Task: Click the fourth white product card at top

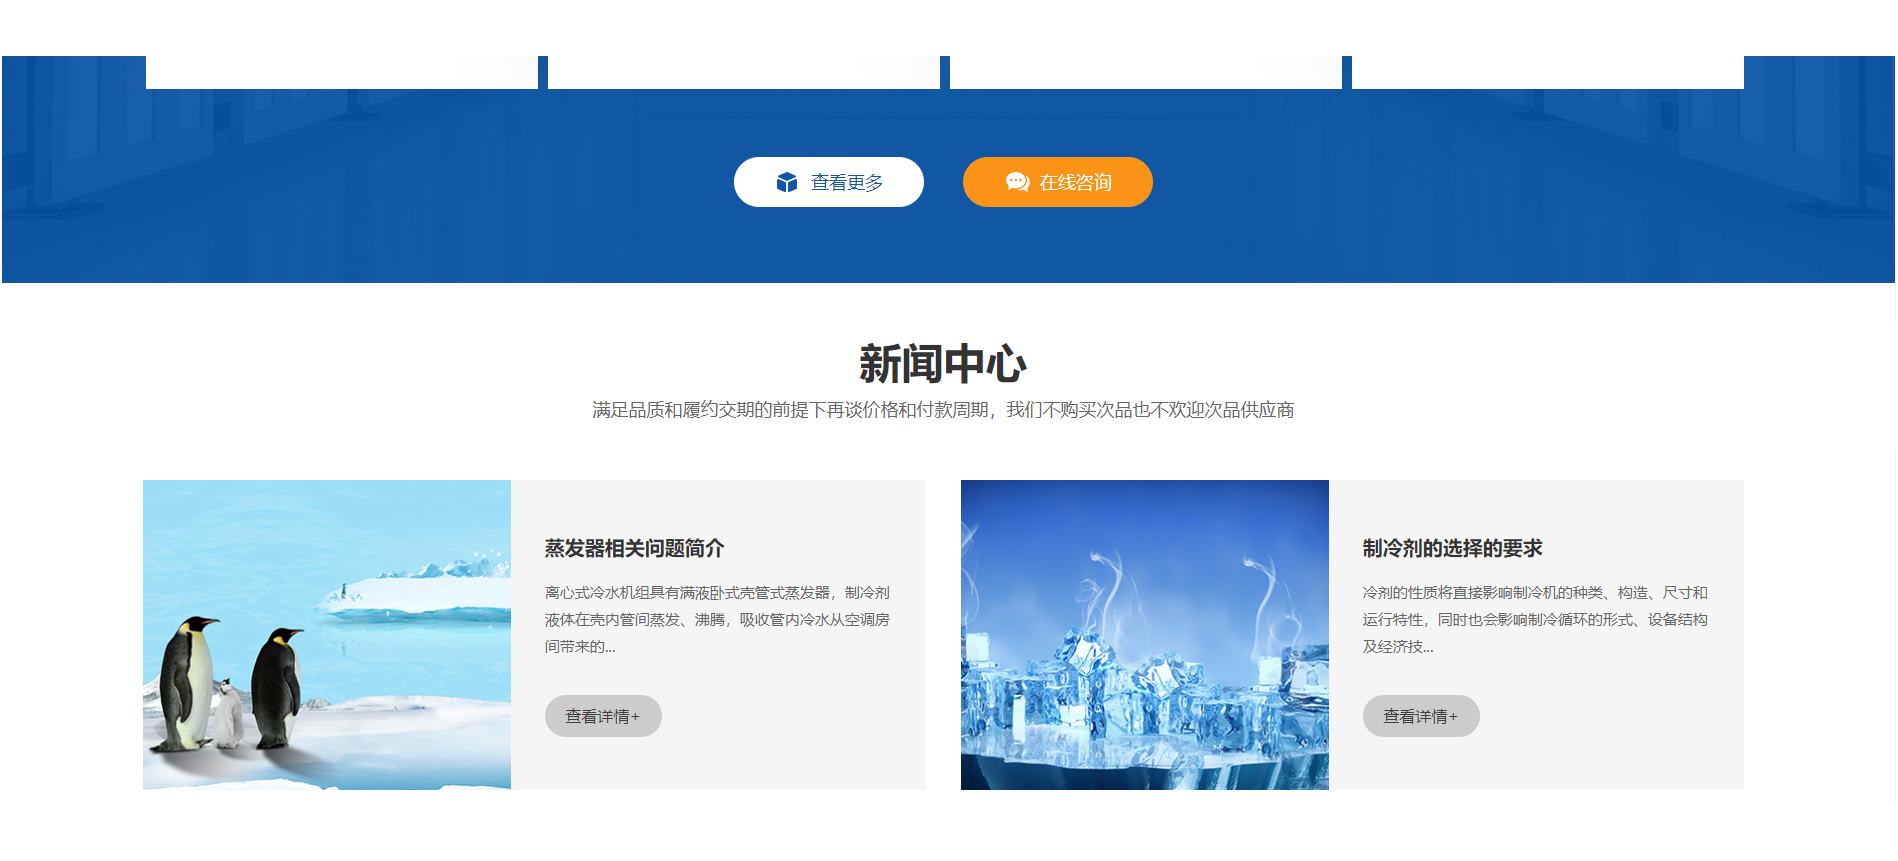Action: tap(1547, 72)
